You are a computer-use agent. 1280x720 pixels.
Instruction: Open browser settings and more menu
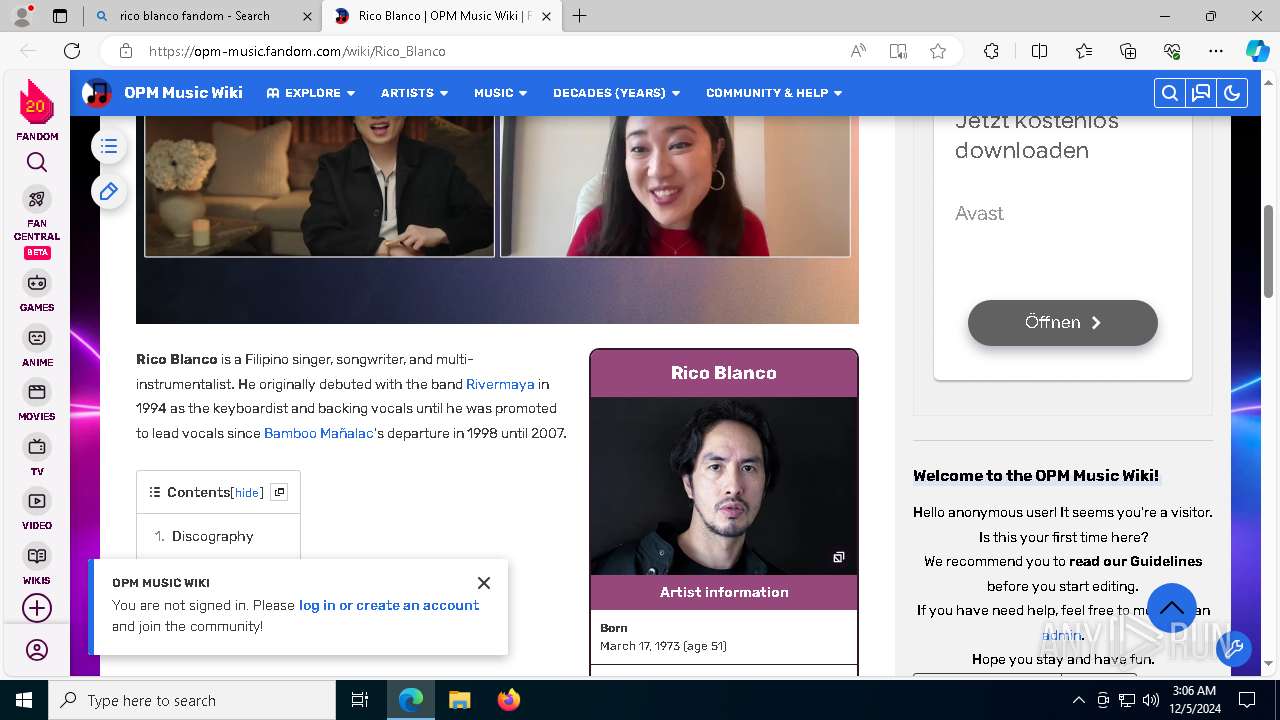[1216, 51]
